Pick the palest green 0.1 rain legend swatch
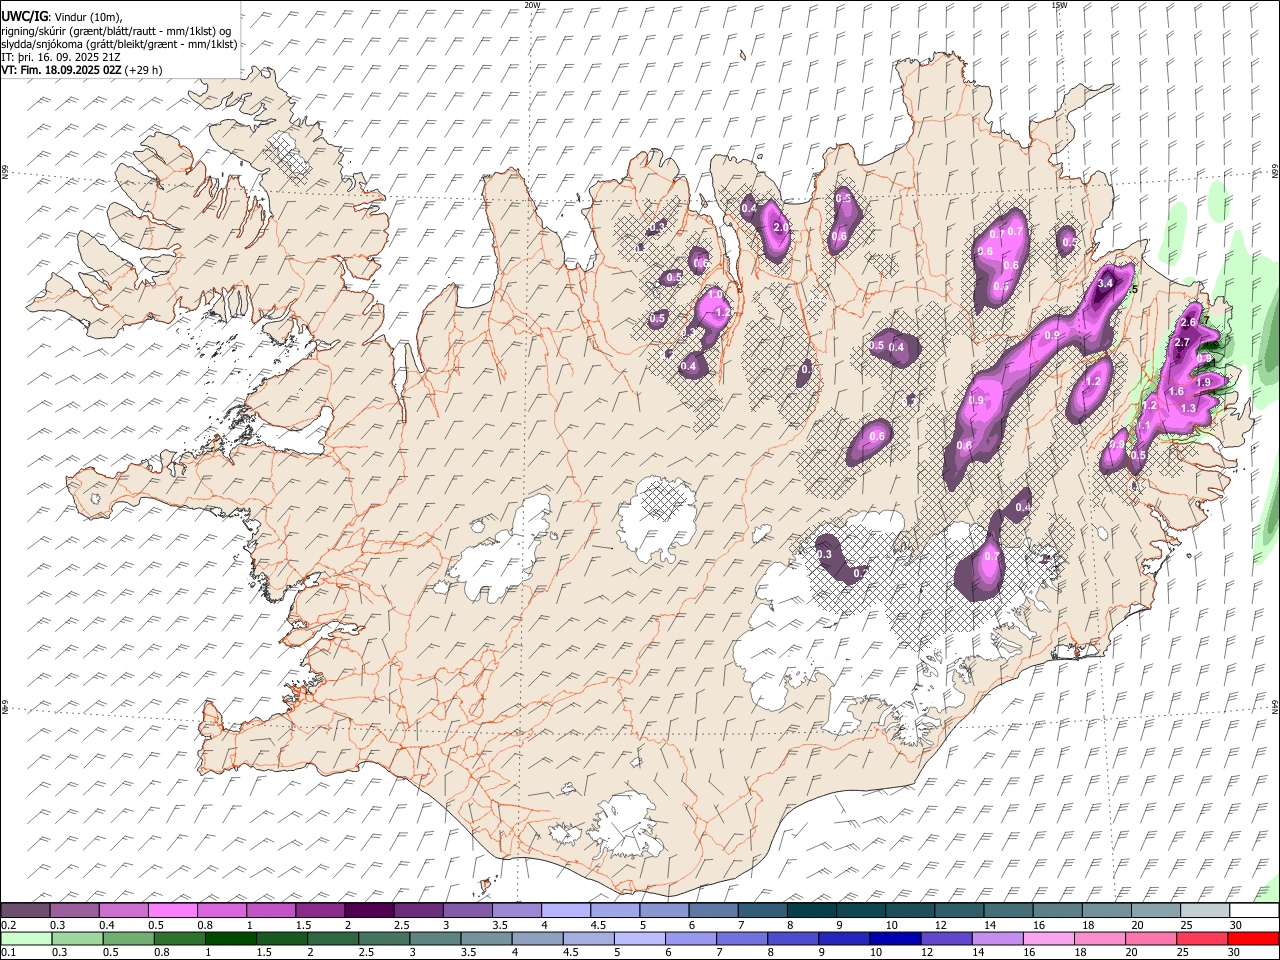Image resolution: width=1280 pixels, height=960 pixels. pos(26,939)
